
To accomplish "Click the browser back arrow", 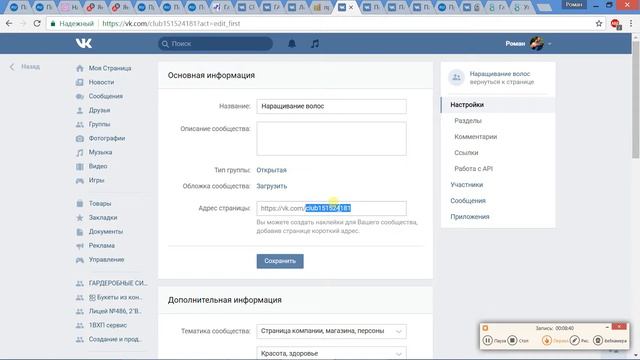I will tap(9, 24).
